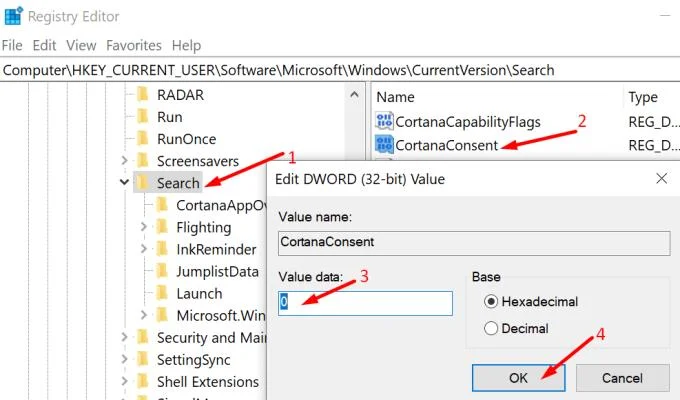680x400 pixels.
Task: Click REG_D type cell for CortanaConsent
Action: [x=654, y=145]
